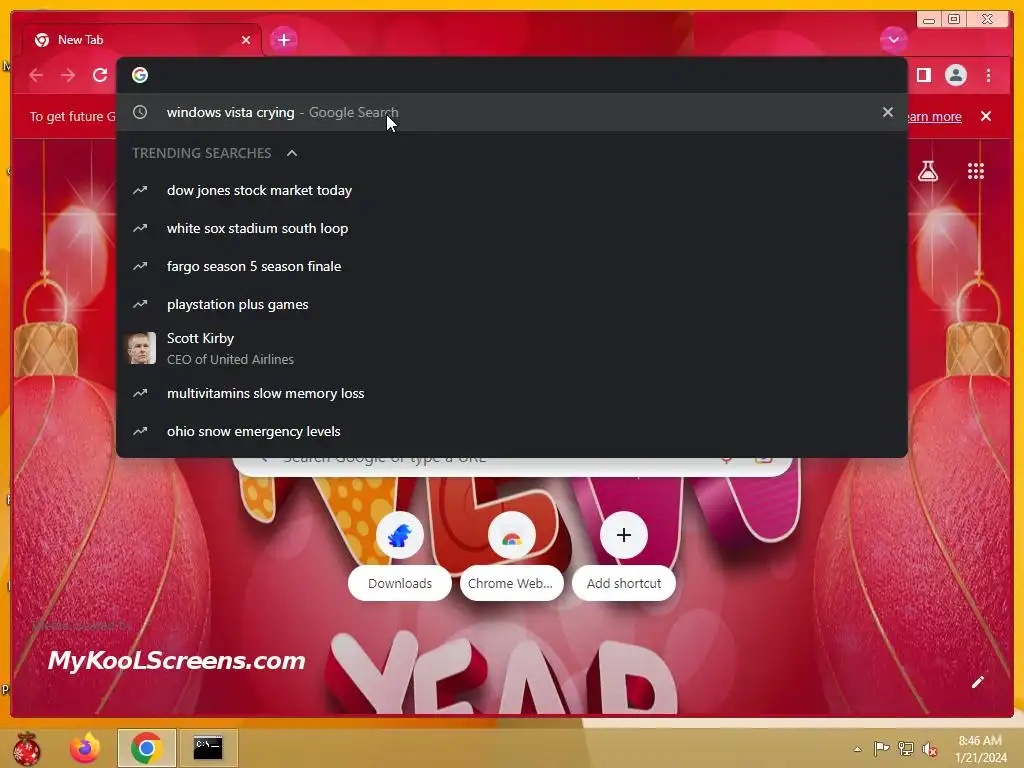Screen dimensions: 1024x768
Task: Select the Scott Kirby suggestion
Action: (511, 349)
